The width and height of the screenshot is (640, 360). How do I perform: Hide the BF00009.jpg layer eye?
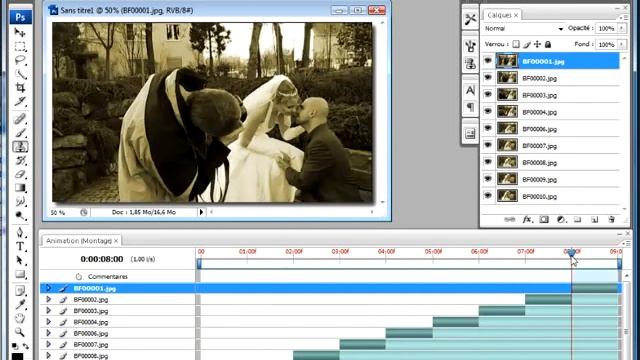pos(488,179)
